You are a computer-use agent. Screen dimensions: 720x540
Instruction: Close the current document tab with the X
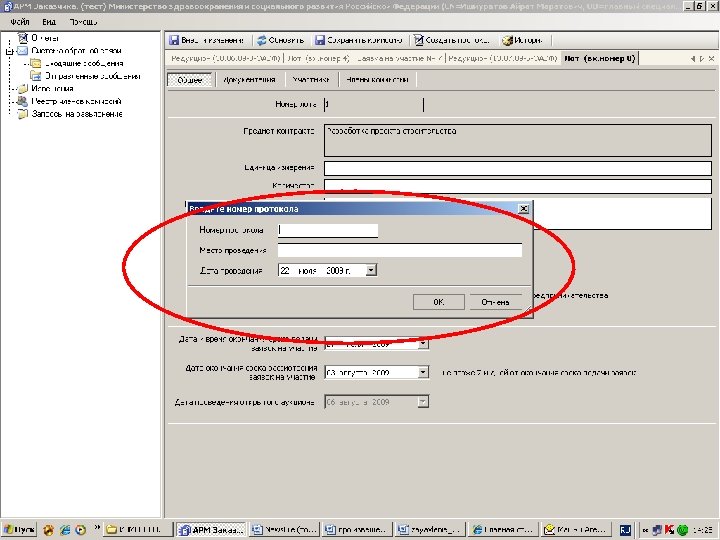[x=711, y=59]
